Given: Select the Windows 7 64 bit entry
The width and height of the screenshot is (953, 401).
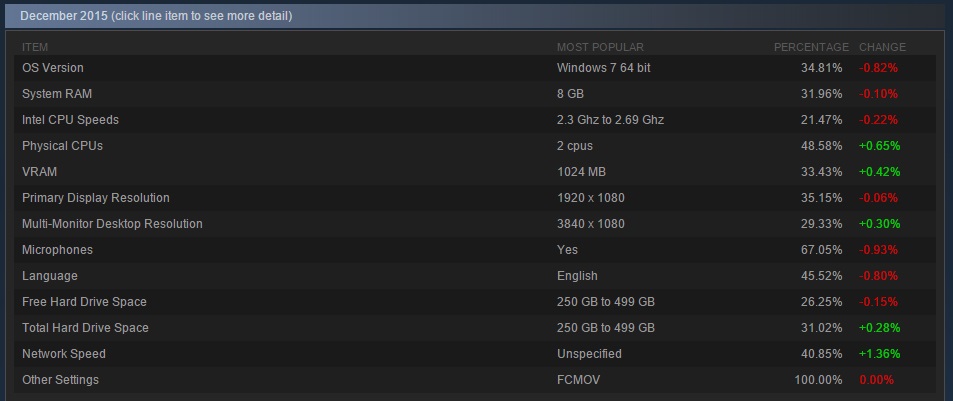Looking at the screenshot, I should coord(604,68).
